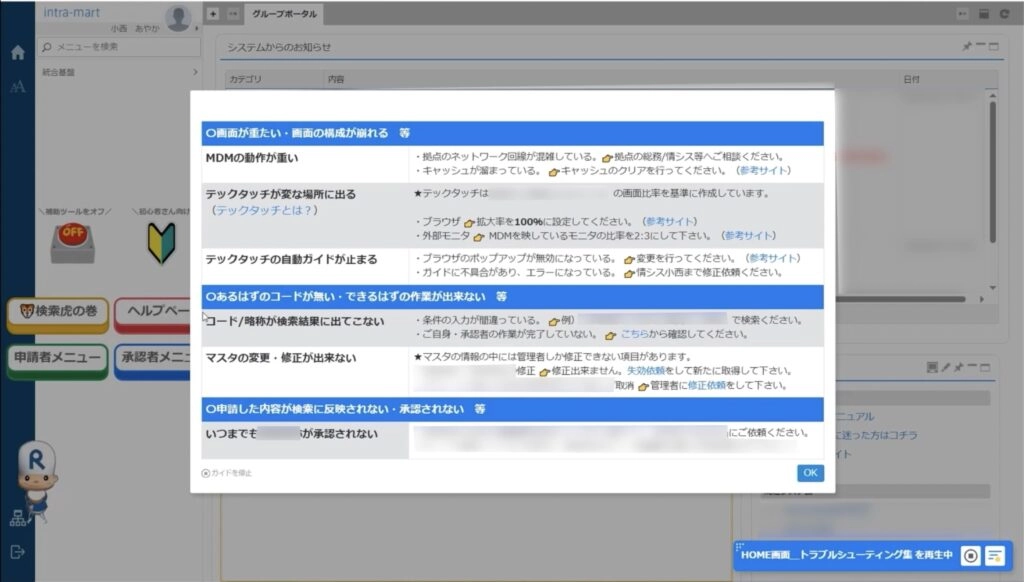Add a new tab with the plus icon
The height and width of the screenshot is (582, 1024).
[213, 14]
